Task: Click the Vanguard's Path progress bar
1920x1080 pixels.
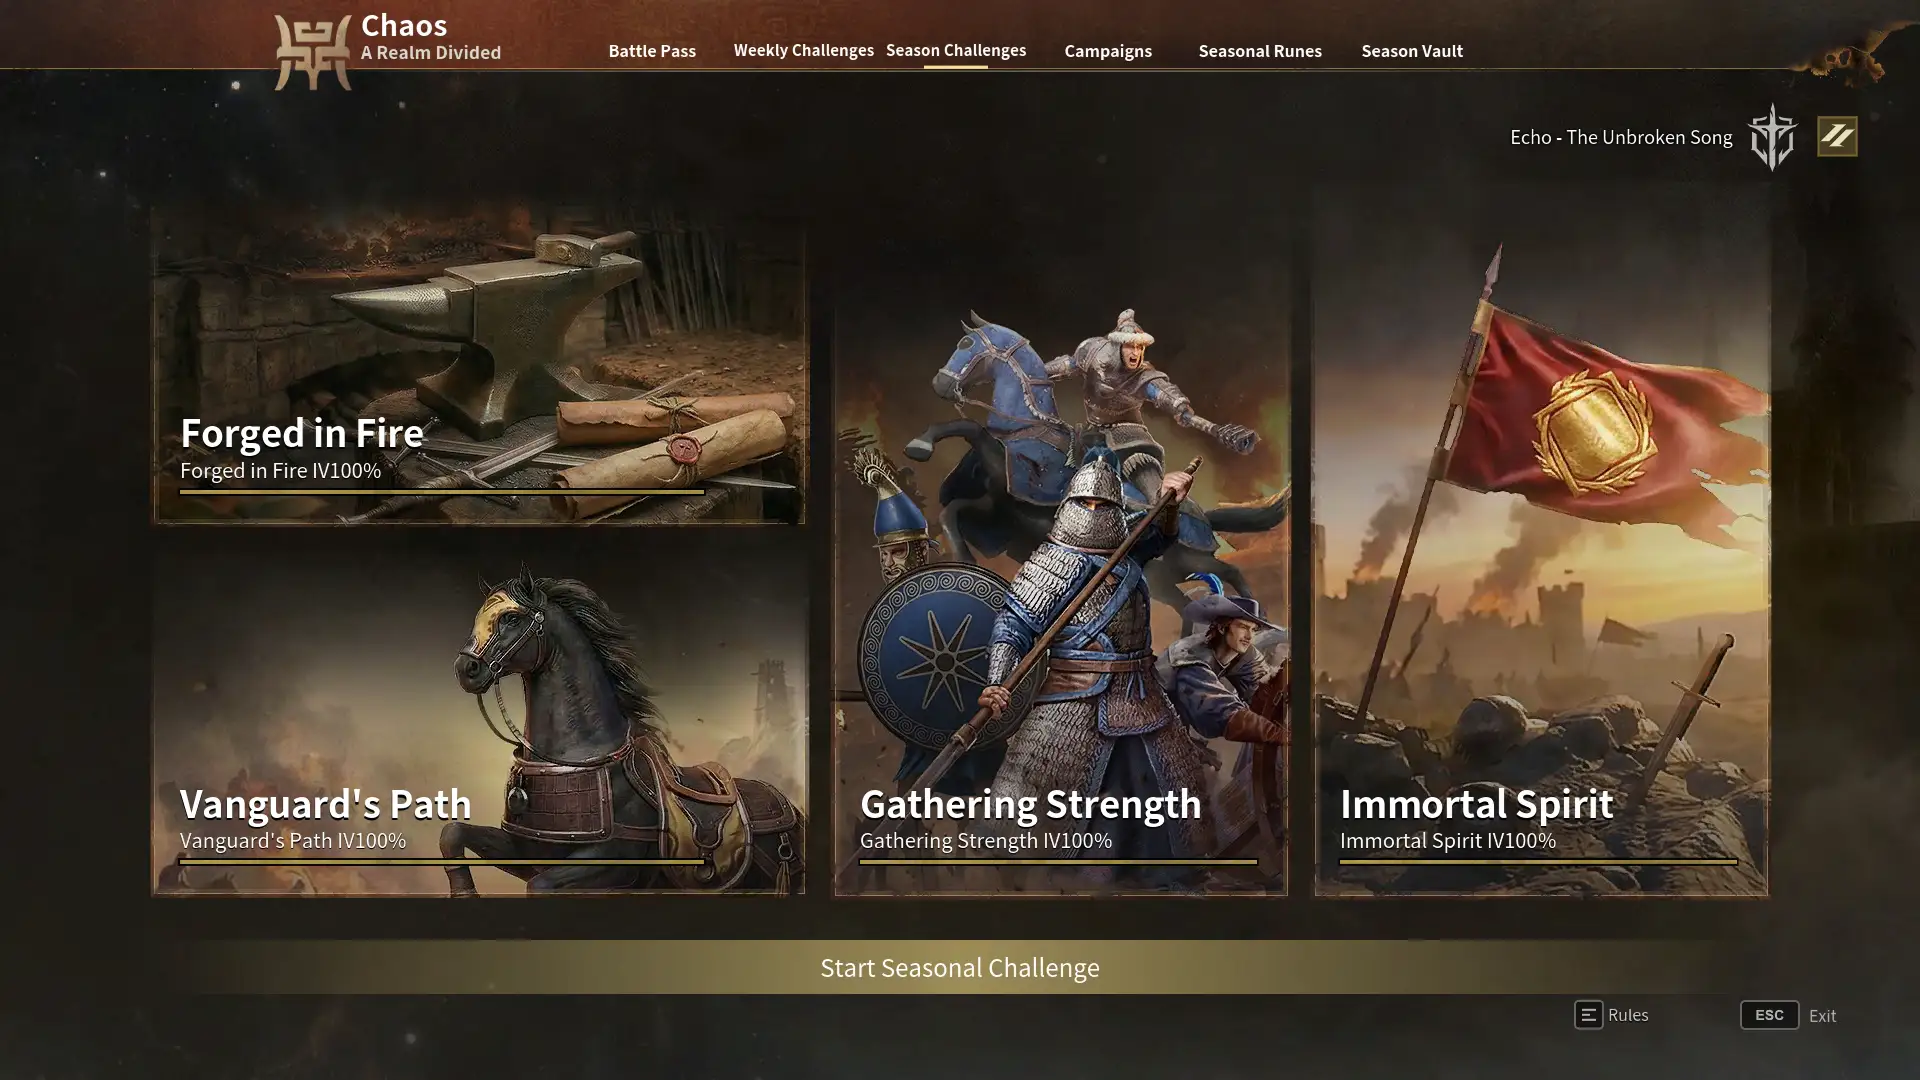Action: point(442,861)
